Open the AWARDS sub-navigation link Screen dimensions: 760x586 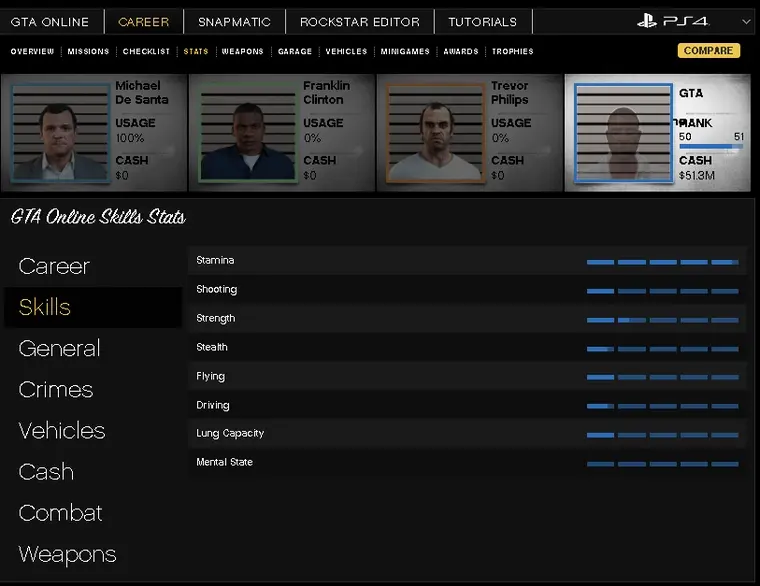[460, 51]
